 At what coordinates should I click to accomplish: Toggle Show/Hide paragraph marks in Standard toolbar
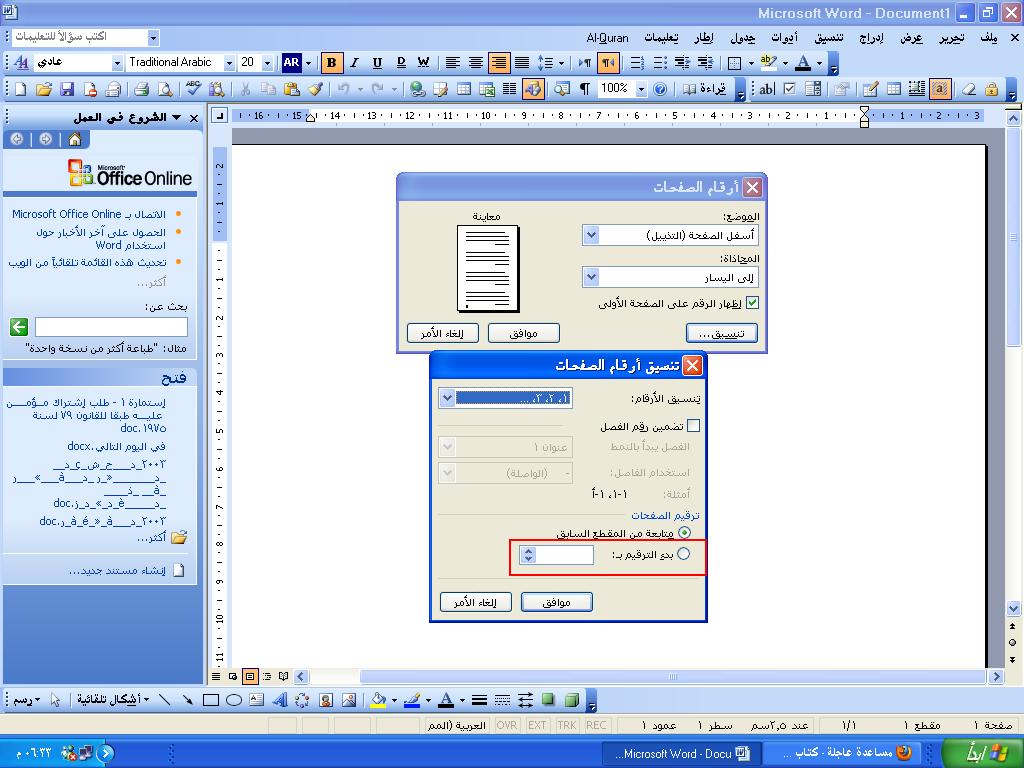coord(585,89)
